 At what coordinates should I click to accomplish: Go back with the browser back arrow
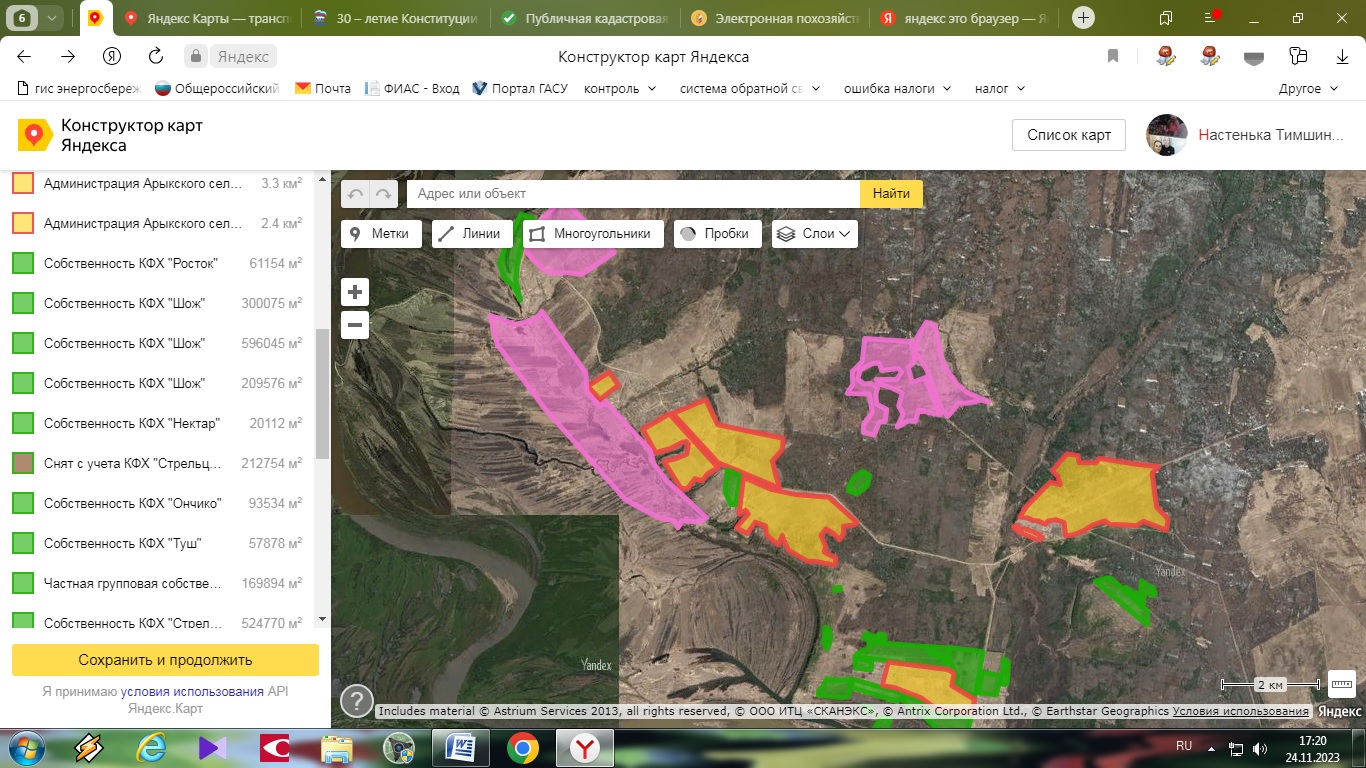pyautogui.click(x=24, y=57)
